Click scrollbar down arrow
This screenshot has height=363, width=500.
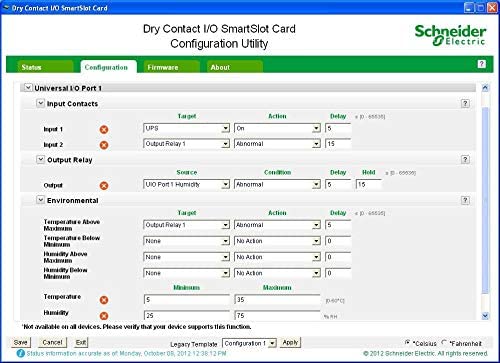pyautogui.click(x=485, y=316)
